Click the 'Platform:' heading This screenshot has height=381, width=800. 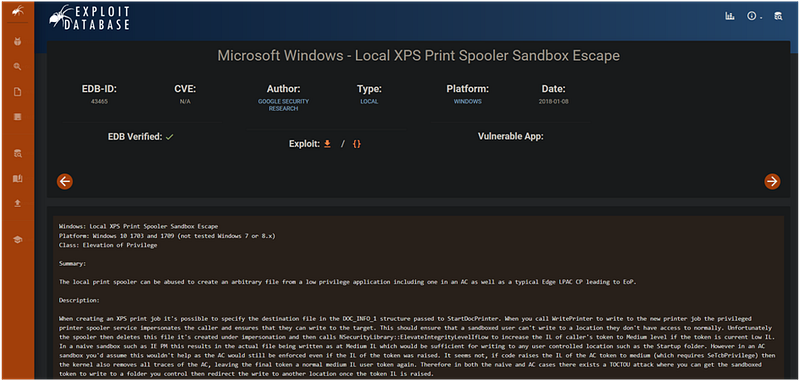[468, 89]
